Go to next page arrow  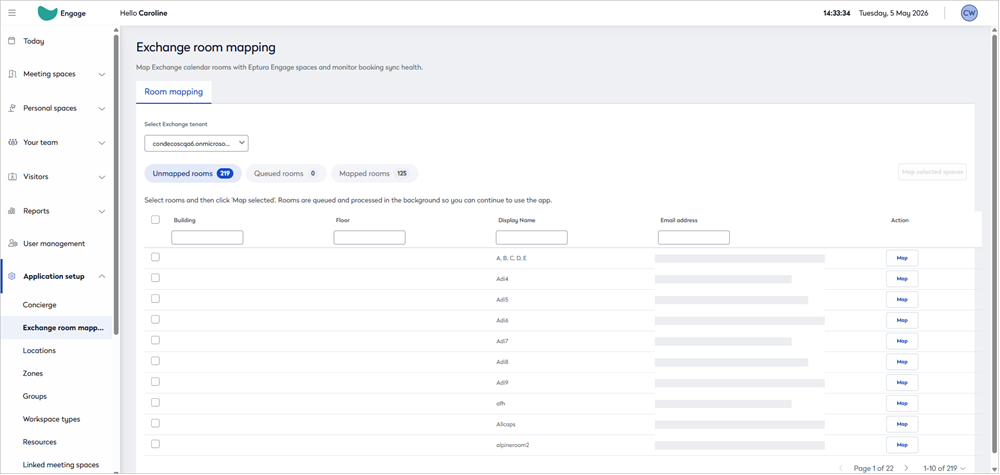click(906, 468)
